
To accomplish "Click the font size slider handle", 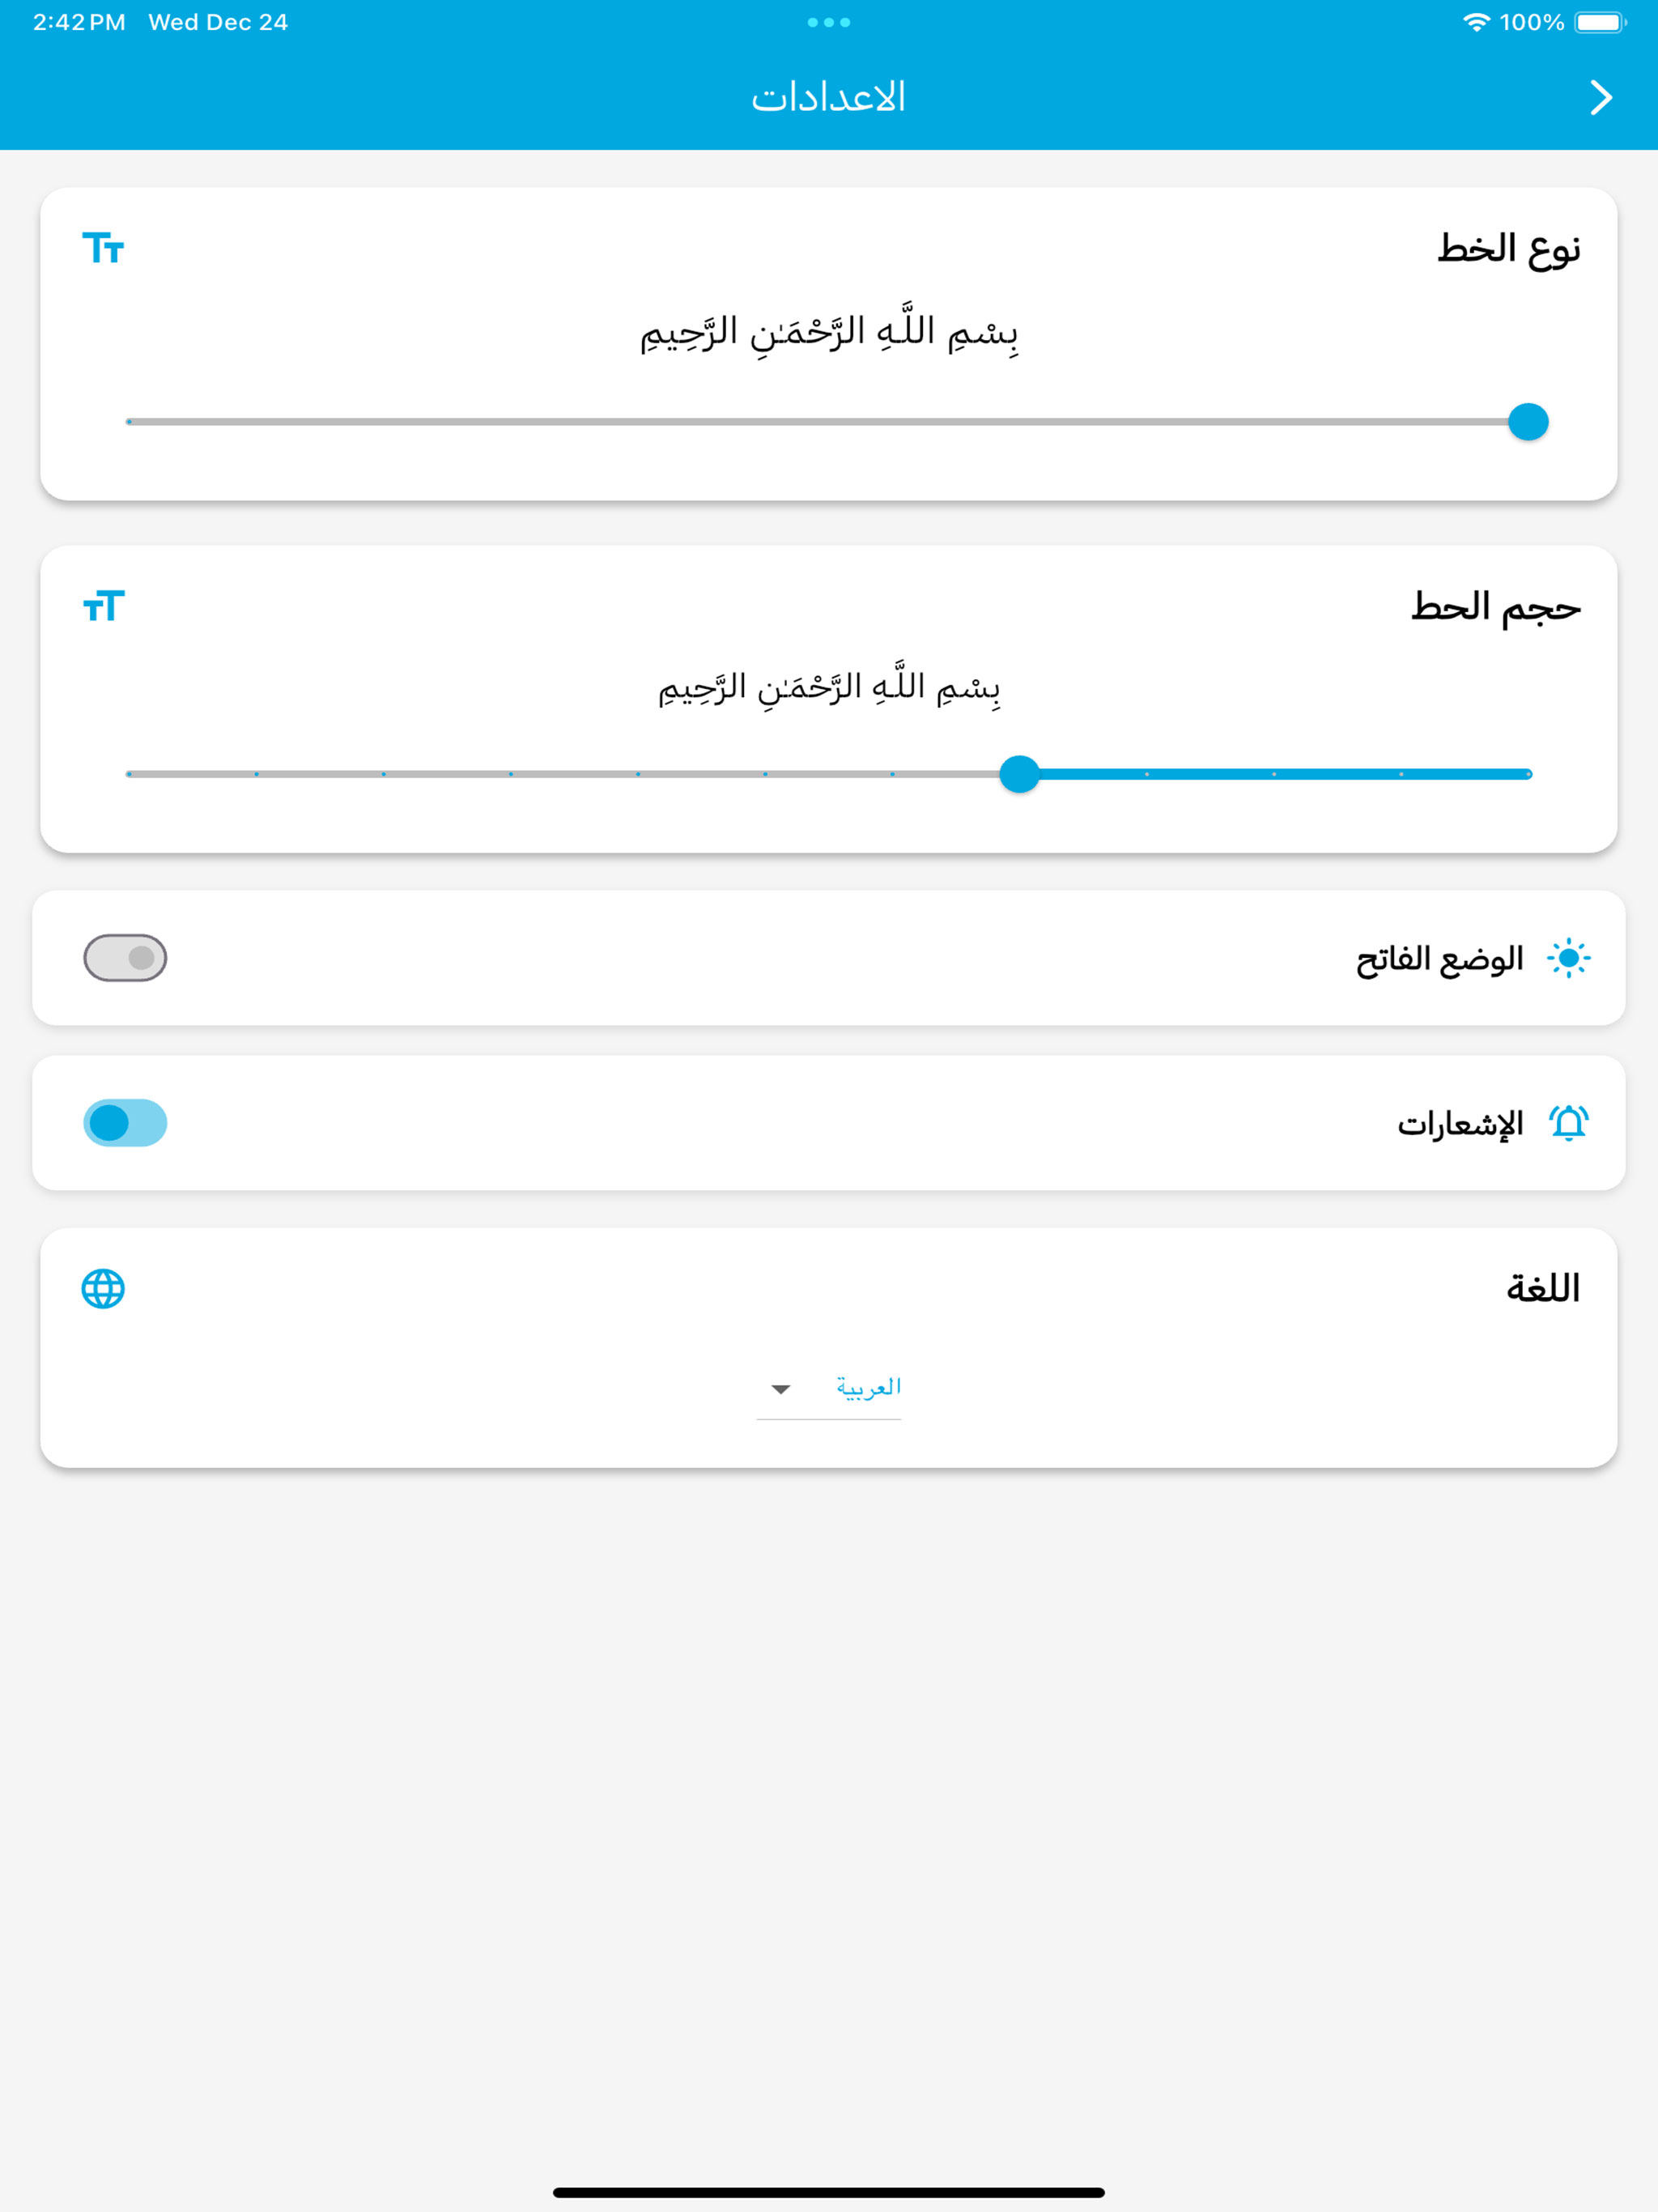I will click(1019, 774).
